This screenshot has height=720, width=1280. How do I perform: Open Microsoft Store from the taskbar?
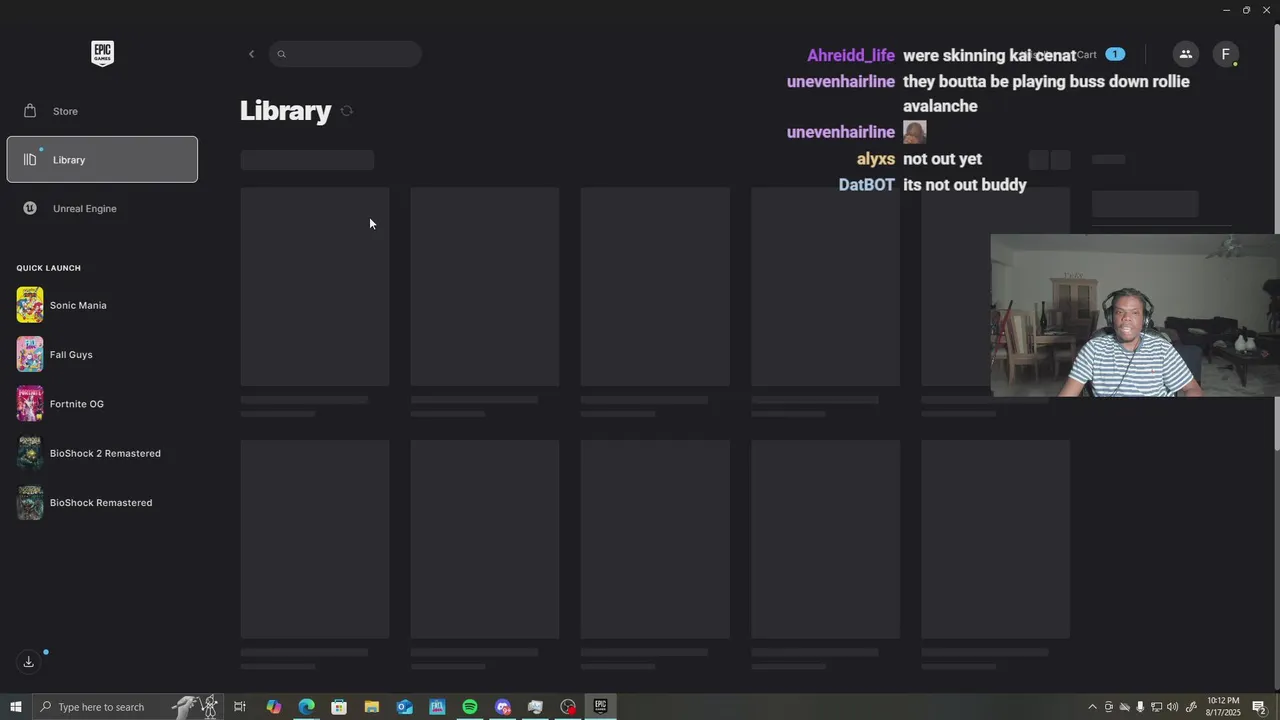click(339, 707)
